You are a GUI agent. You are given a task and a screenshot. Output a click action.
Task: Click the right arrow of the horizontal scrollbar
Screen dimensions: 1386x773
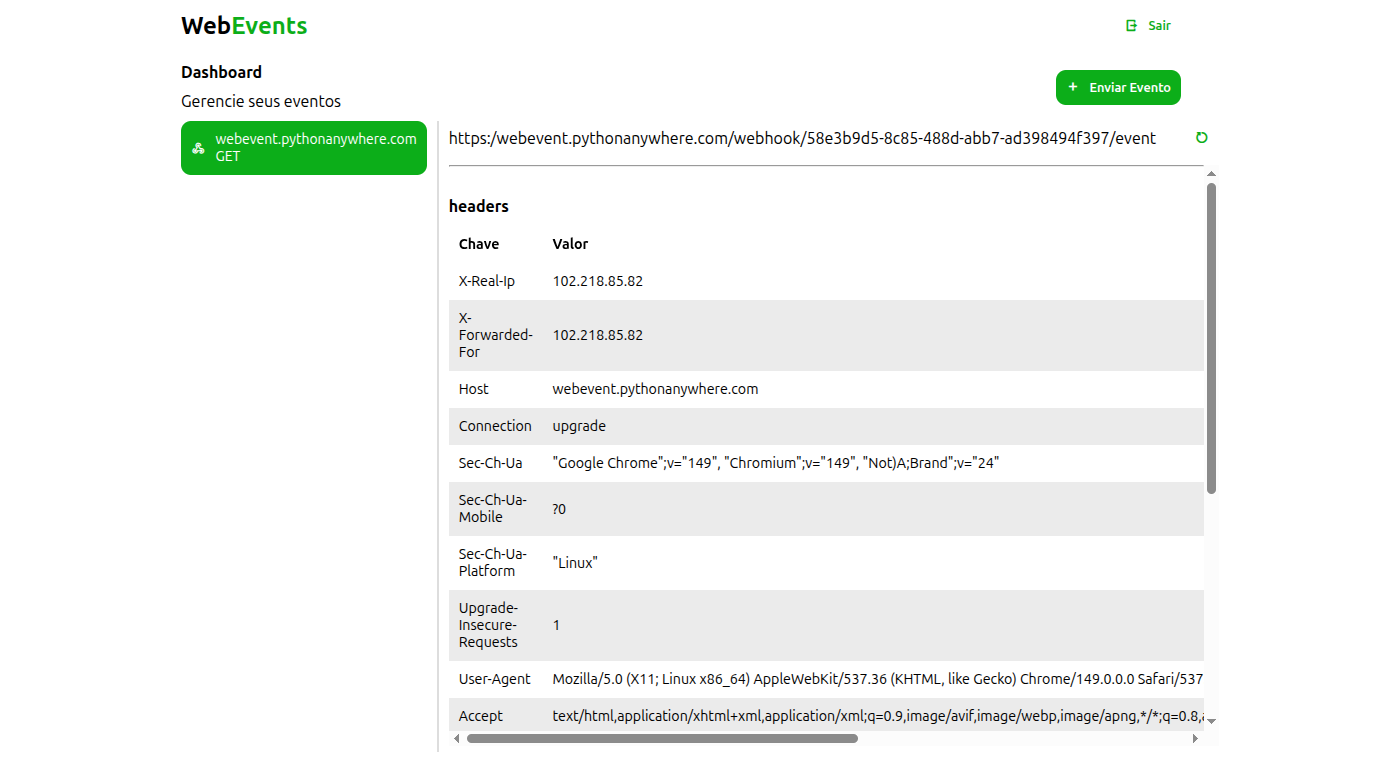coord(1195,739)
